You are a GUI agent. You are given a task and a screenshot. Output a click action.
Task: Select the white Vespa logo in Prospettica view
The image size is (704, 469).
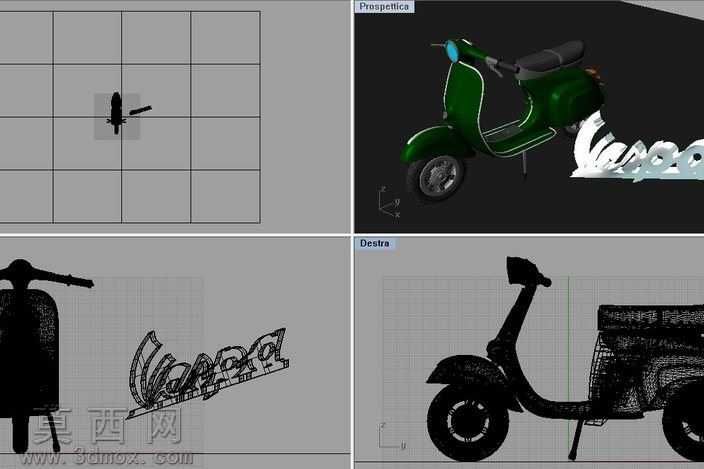tap(639, 149)
